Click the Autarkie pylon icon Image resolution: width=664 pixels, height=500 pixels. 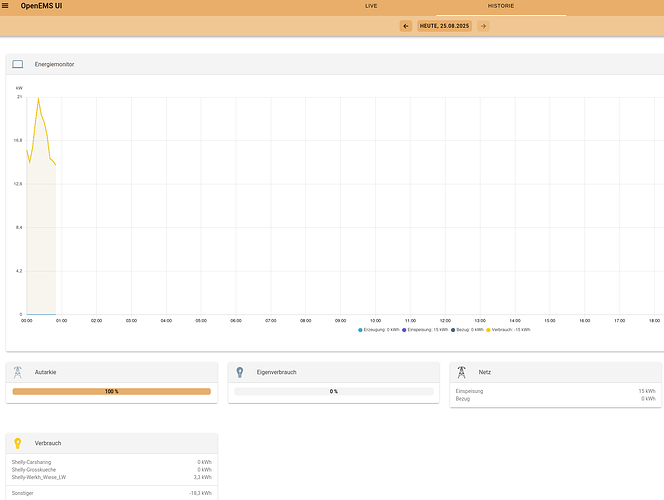[17, 372]
